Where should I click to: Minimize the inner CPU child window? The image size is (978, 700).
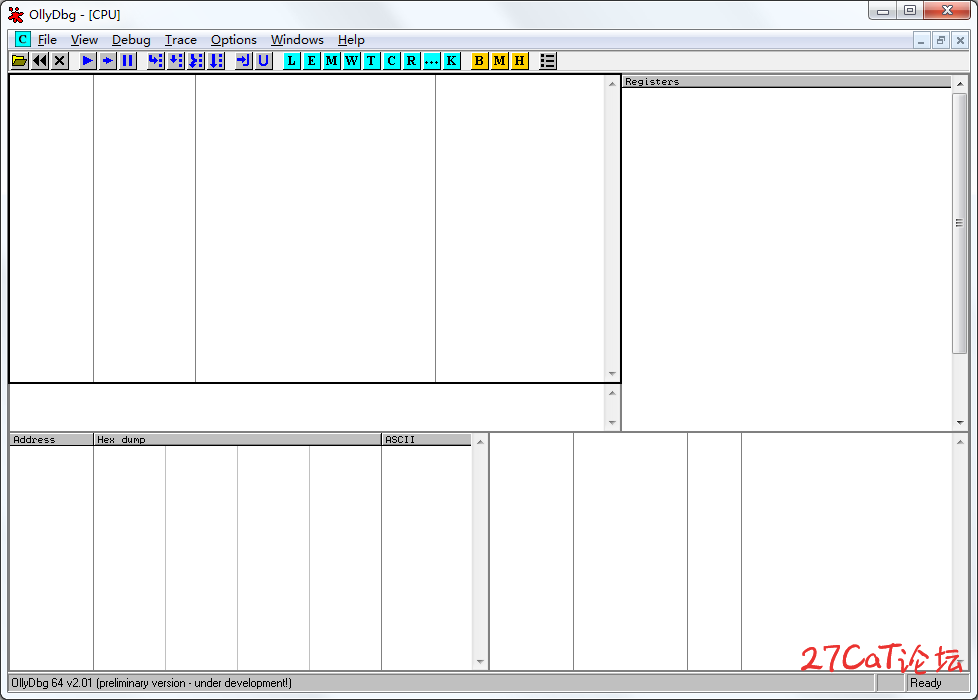pyautogui.click(x=921, y=41)
